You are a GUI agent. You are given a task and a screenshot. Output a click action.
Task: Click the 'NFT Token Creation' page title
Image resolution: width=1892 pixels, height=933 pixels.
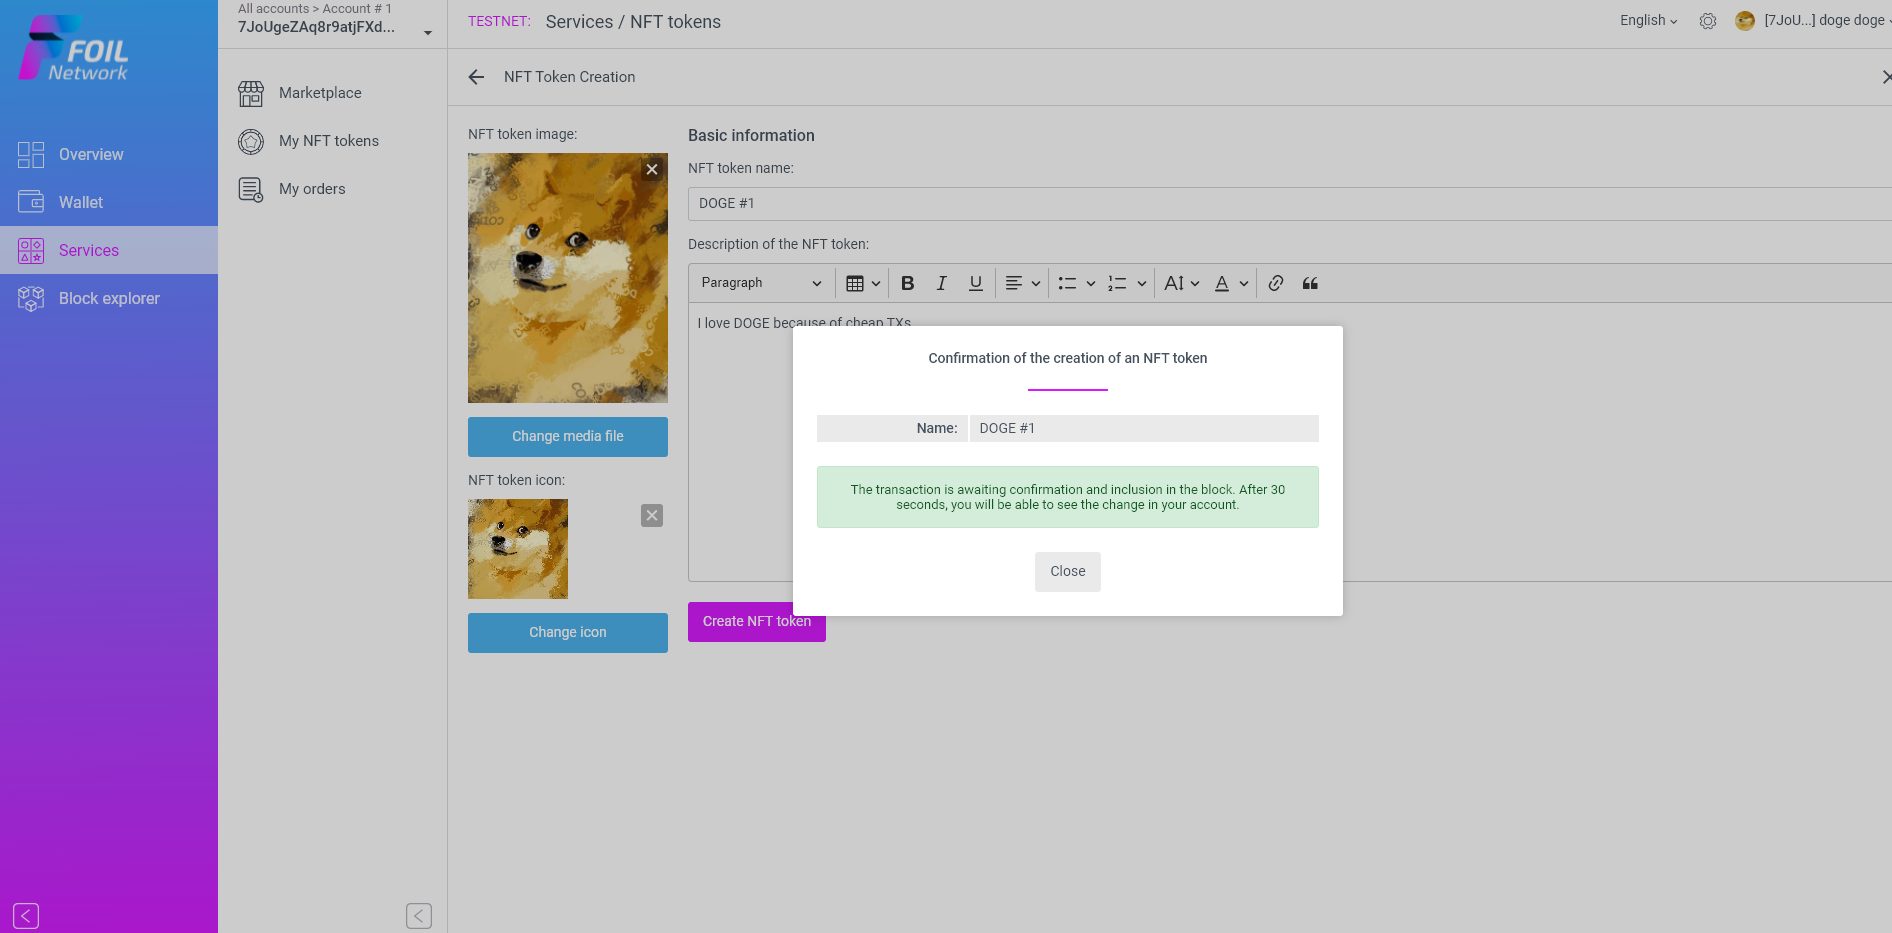click(x=569, y=77)
